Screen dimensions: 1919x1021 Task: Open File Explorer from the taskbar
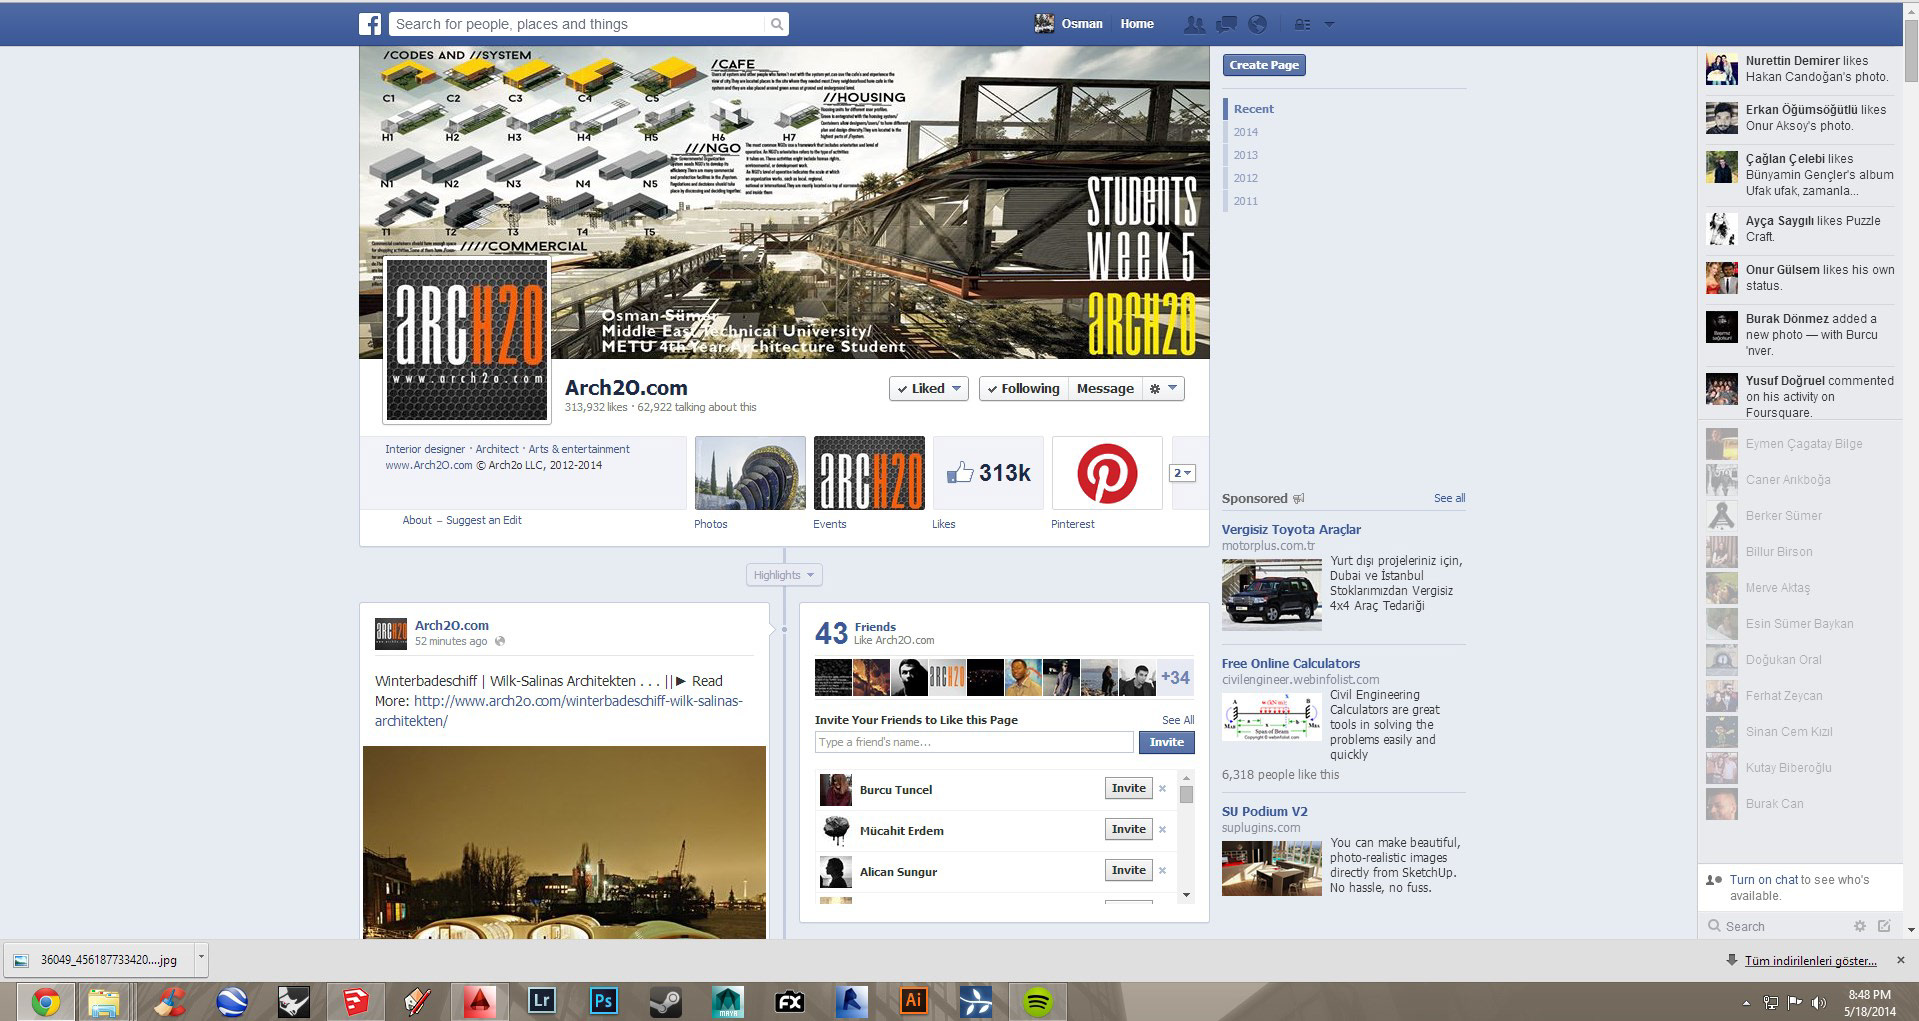tap(104, 1001)
